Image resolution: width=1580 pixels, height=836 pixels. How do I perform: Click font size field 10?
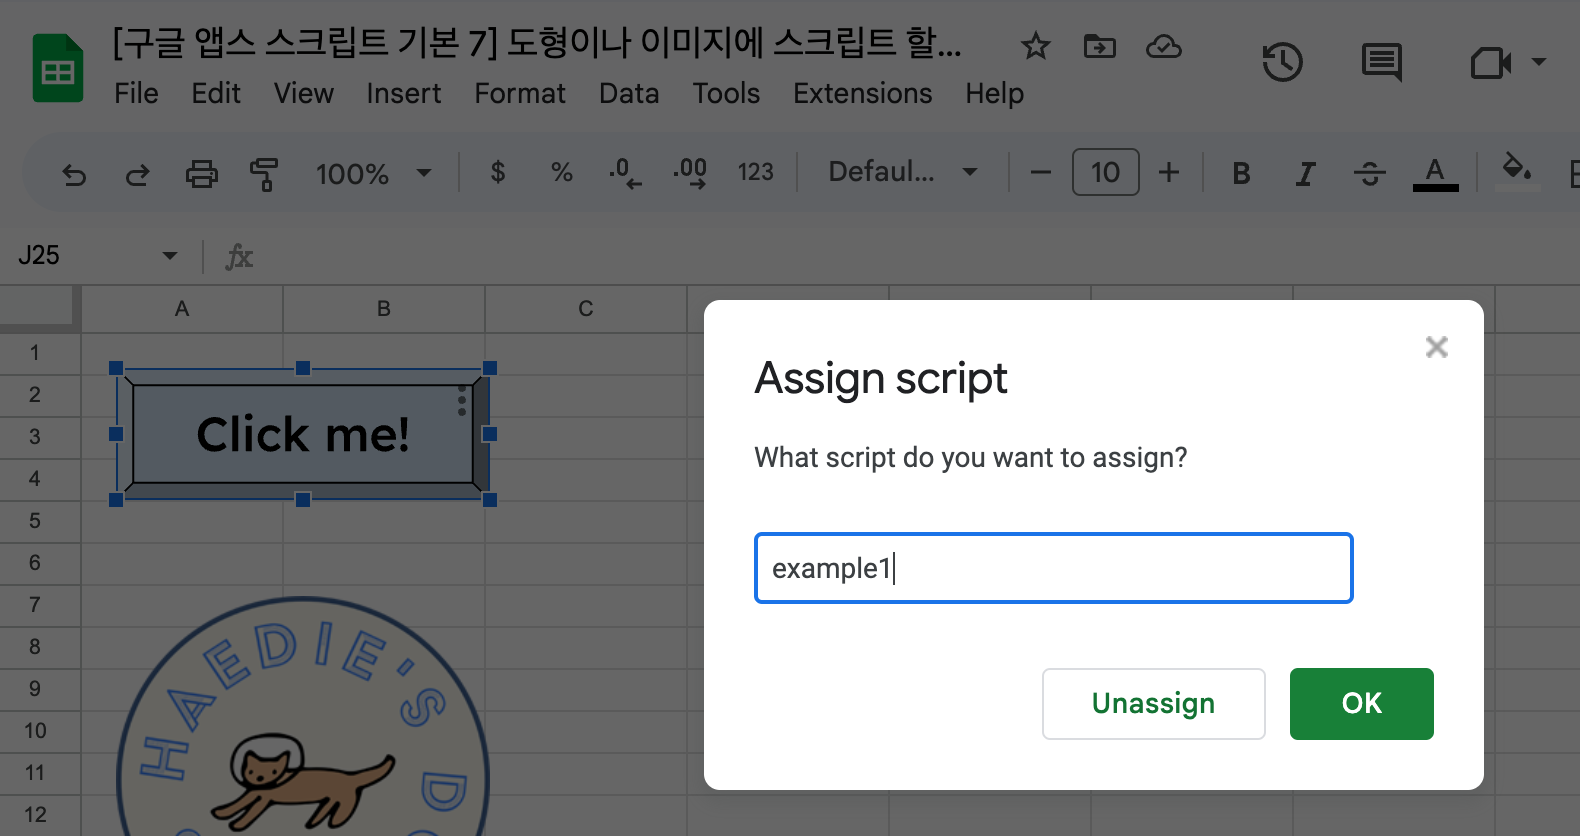(x=1105, y=172)
